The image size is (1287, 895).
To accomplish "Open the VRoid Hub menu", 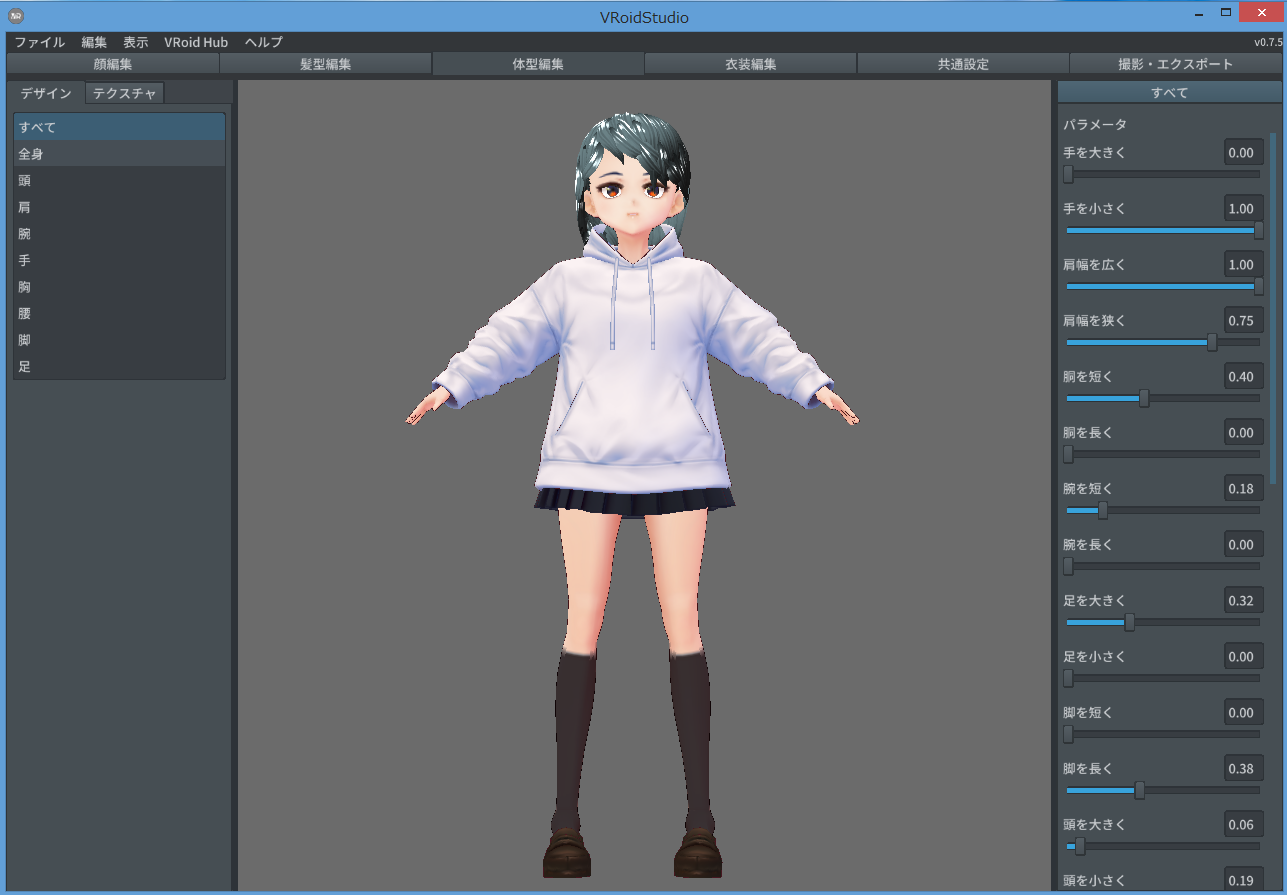I will 196,42.
